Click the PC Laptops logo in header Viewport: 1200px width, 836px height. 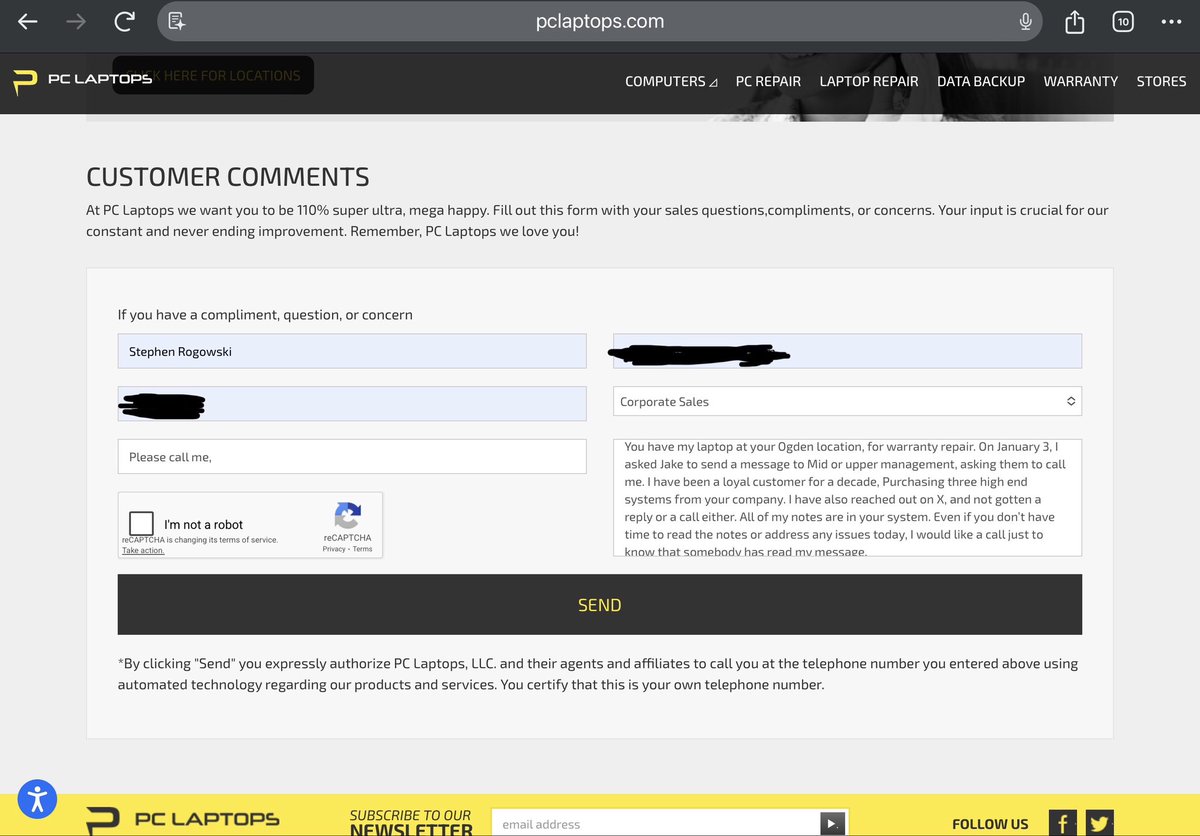pyautogui.click(x=82, y=80)
